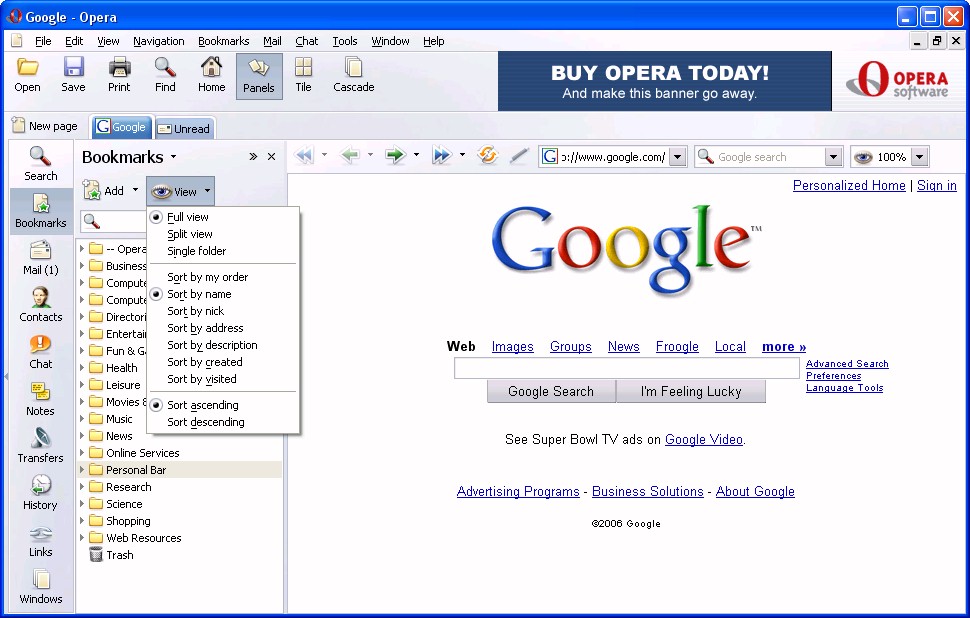970x618 pixels.
Task: Open the Bookmarks menu
Action: (x=223, y=41)
